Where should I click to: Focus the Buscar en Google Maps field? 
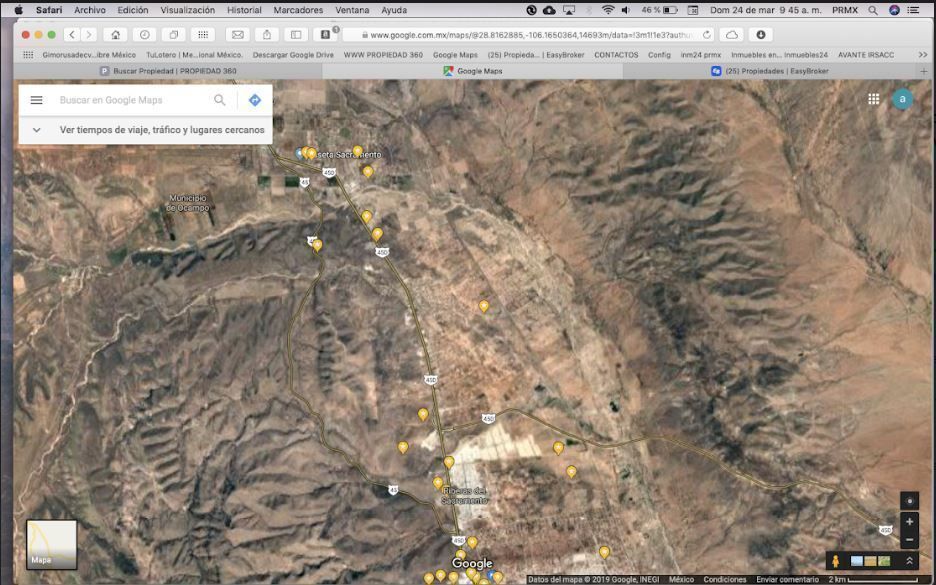pyautogui.click(x=130, y=100)
